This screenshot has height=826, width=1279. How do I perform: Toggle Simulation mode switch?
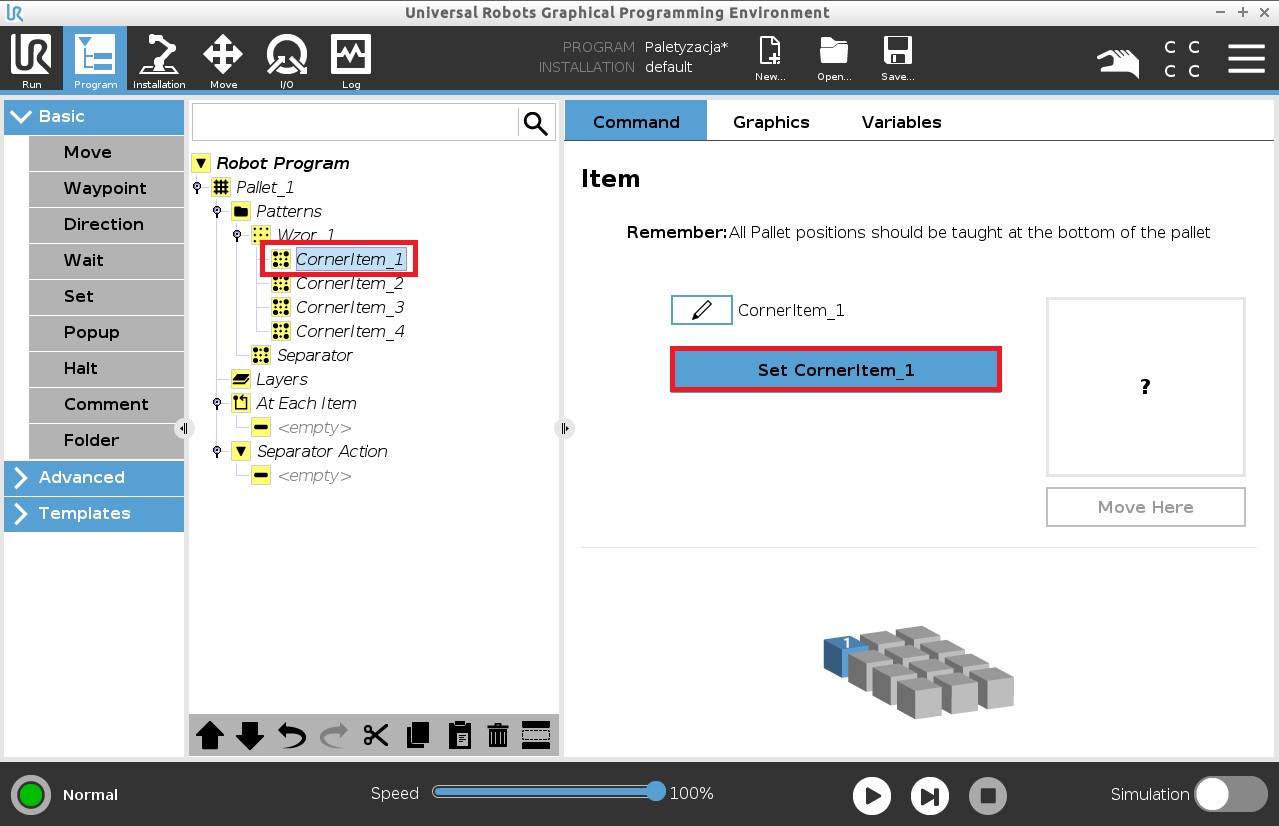1231,795
